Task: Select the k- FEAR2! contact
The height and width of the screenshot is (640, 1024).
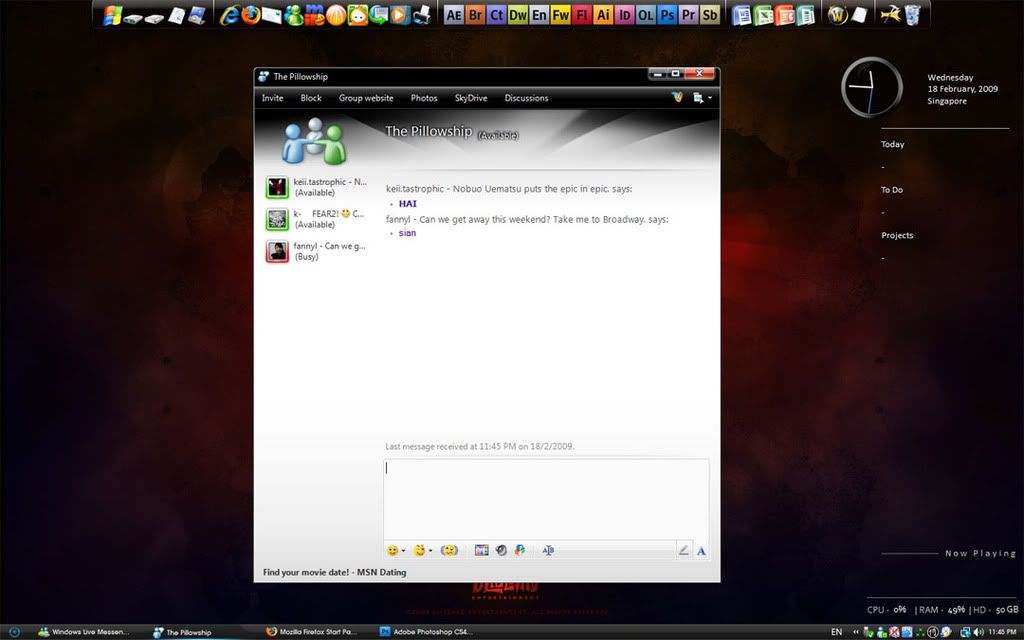Action: 317,219
